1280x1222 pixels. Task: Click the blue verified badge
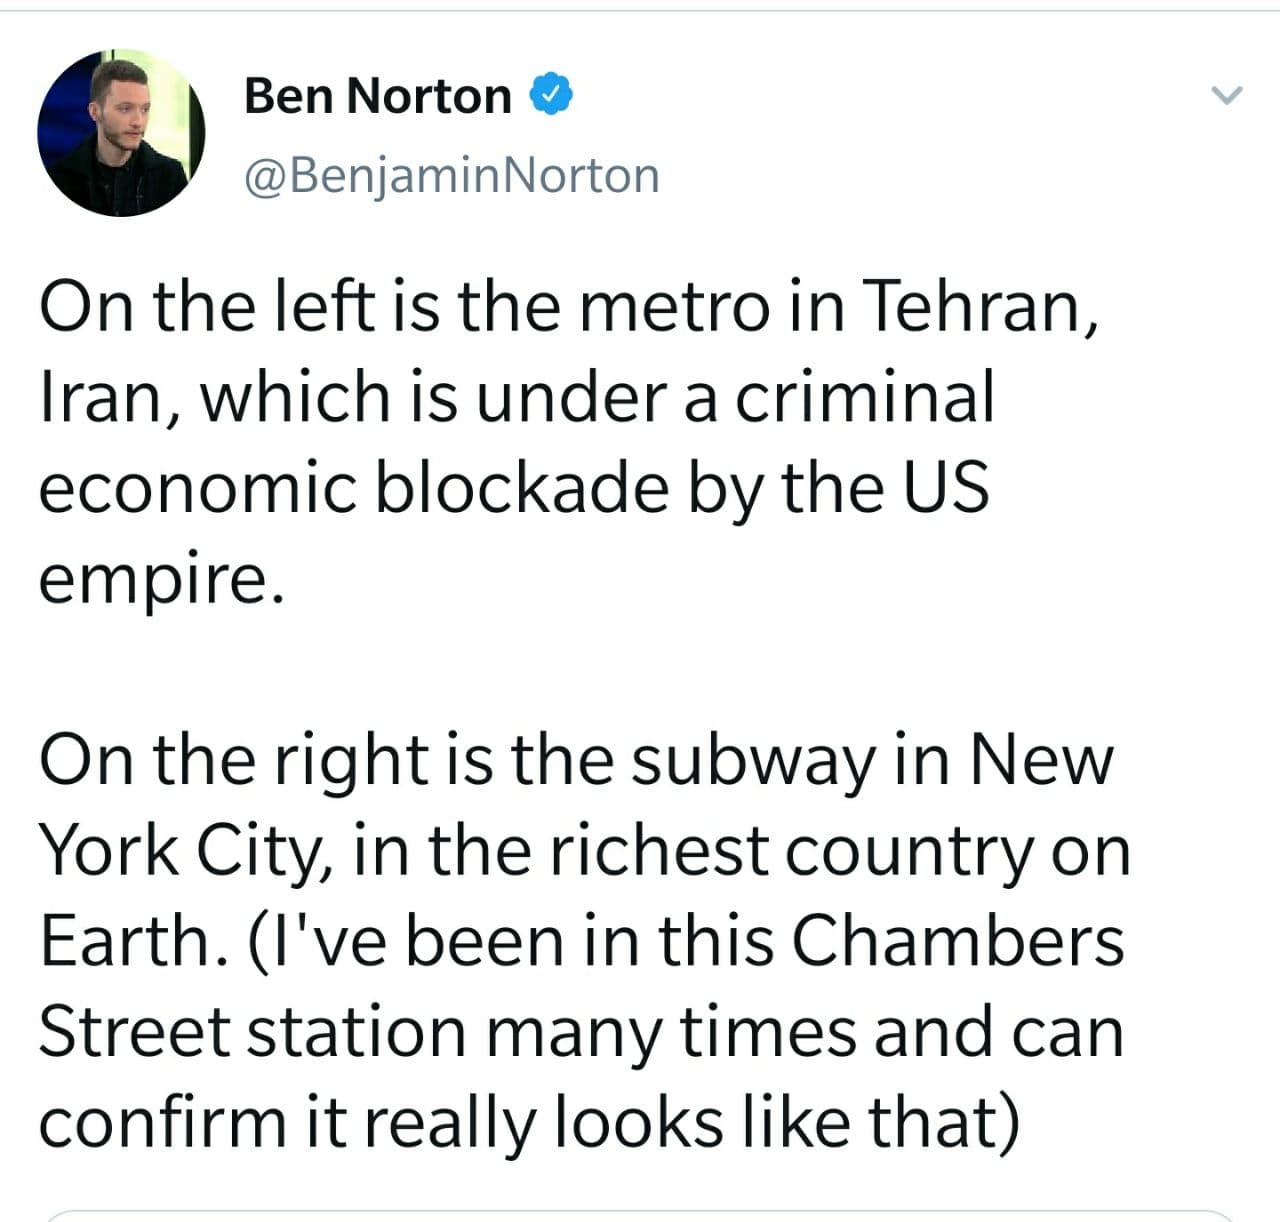click(550, 95)
